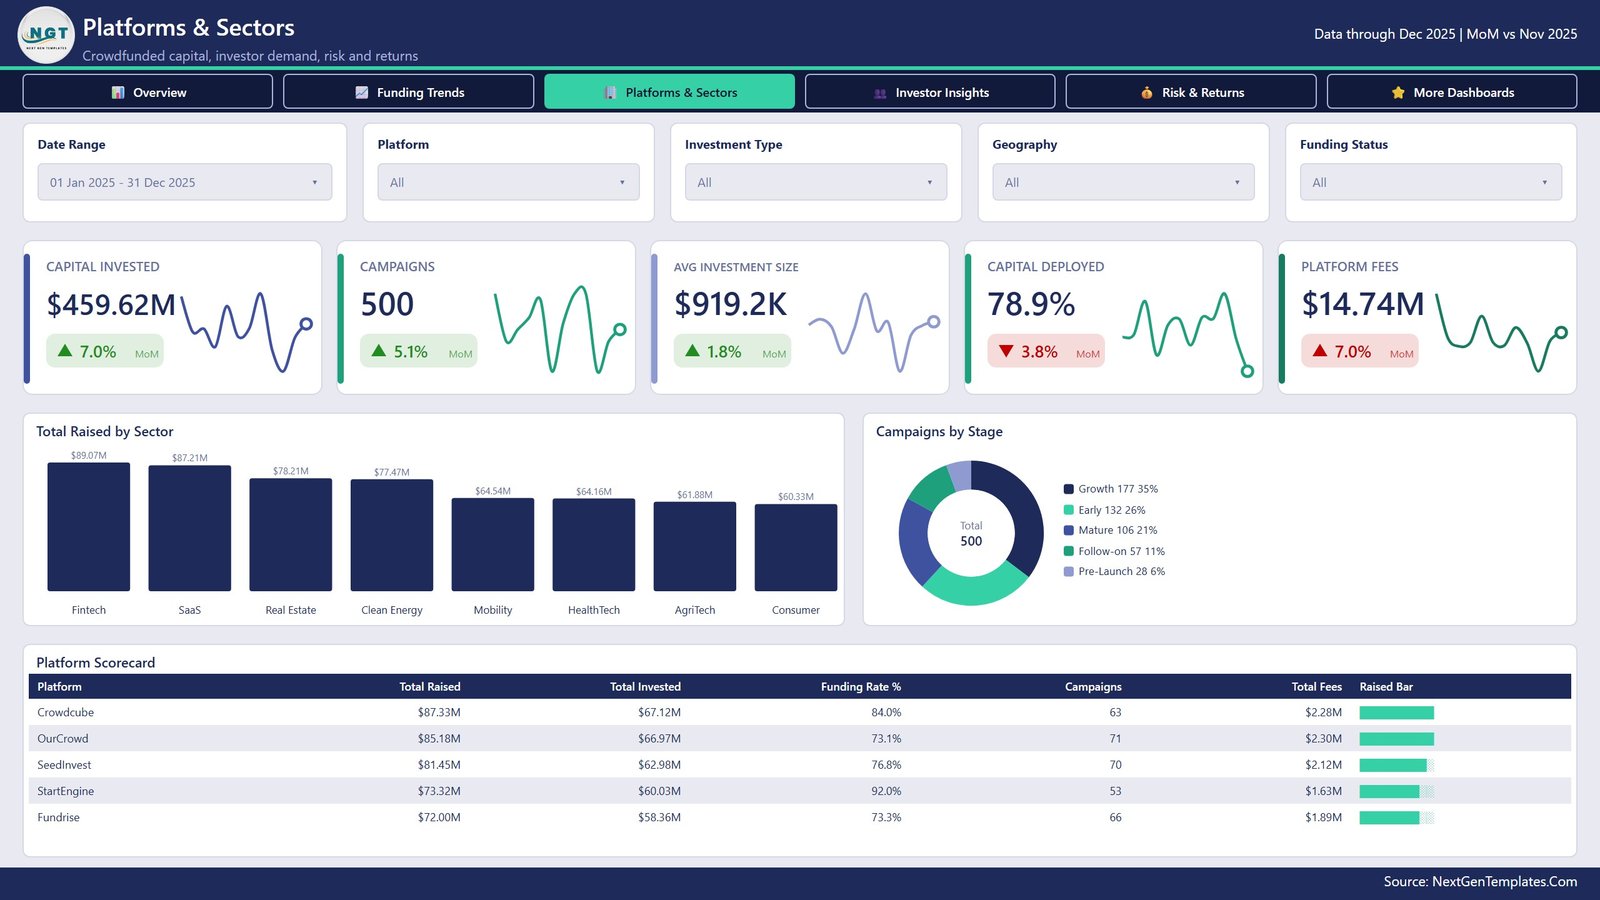1600x900 pixels.
Task: Click the Growth legend color swatch
Action: [1069, 489]
